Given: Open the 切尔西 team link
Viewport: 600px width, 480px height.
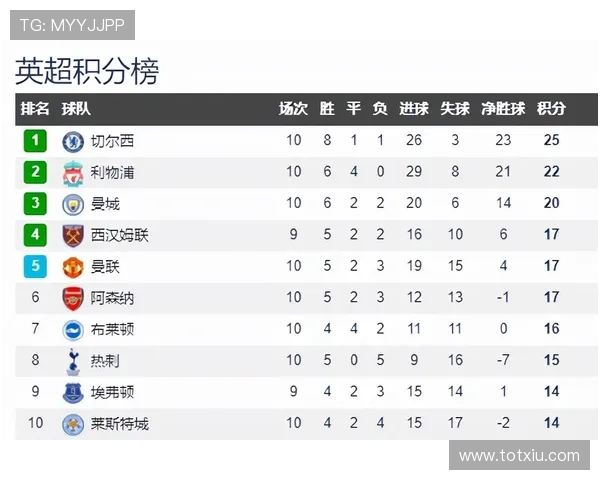Looking at the screenshot, I should tap(112, 141).
